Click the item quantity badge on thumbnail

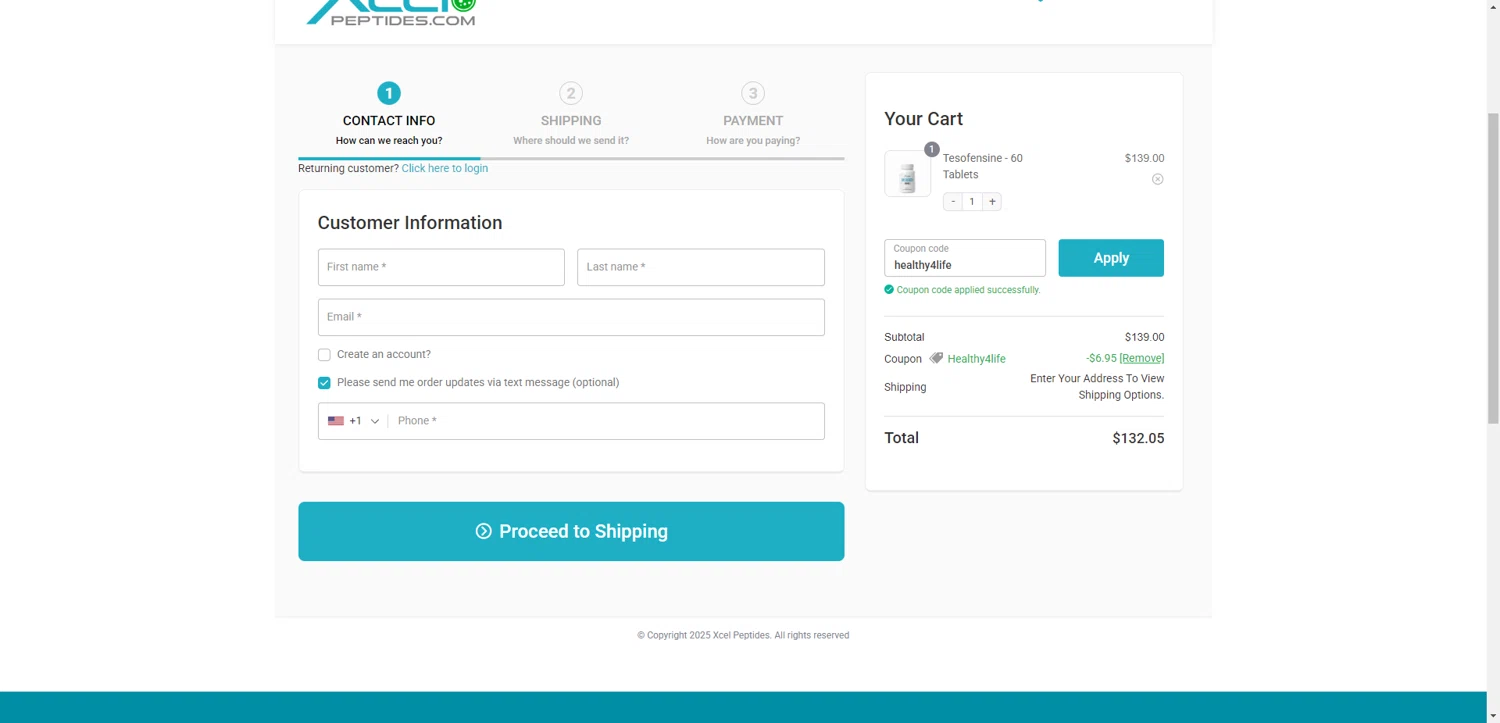pyautogui.click(x=931, y=149)
